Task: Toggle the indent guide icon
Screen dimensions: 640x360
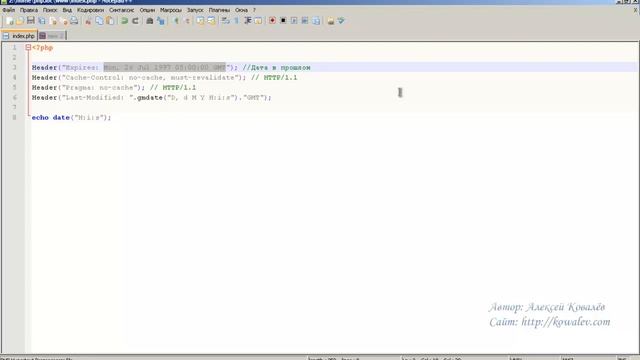Action: coord(247,21)
